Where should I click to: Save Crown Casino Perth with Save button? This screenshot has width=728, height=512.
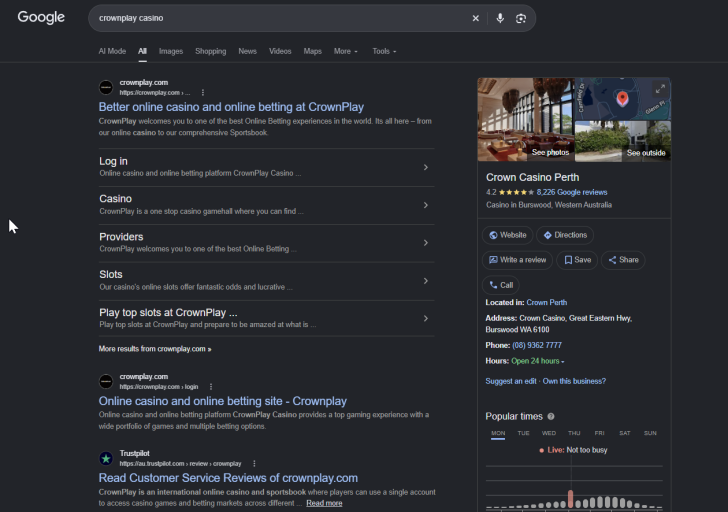pyautogui.click(x=577, y=260)
